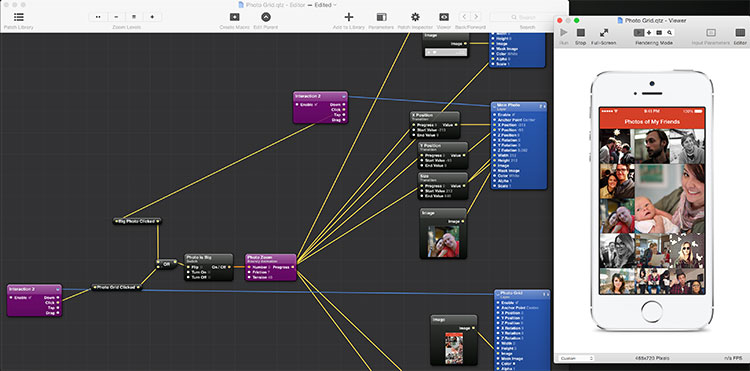Screen dimensions: 750x371
Task: Select the first Rendering Mode play-frame segment
Action: 639,33
